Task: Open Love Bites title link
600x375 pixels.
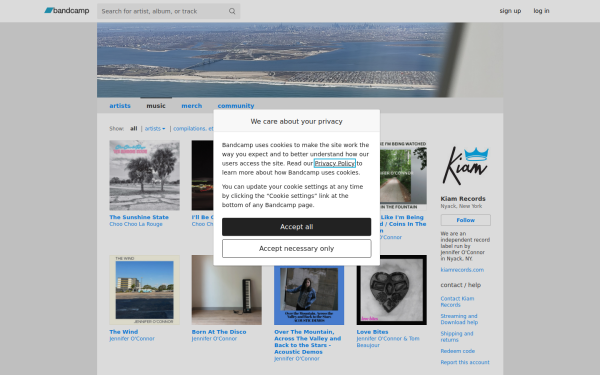Action: click(372, 332)
